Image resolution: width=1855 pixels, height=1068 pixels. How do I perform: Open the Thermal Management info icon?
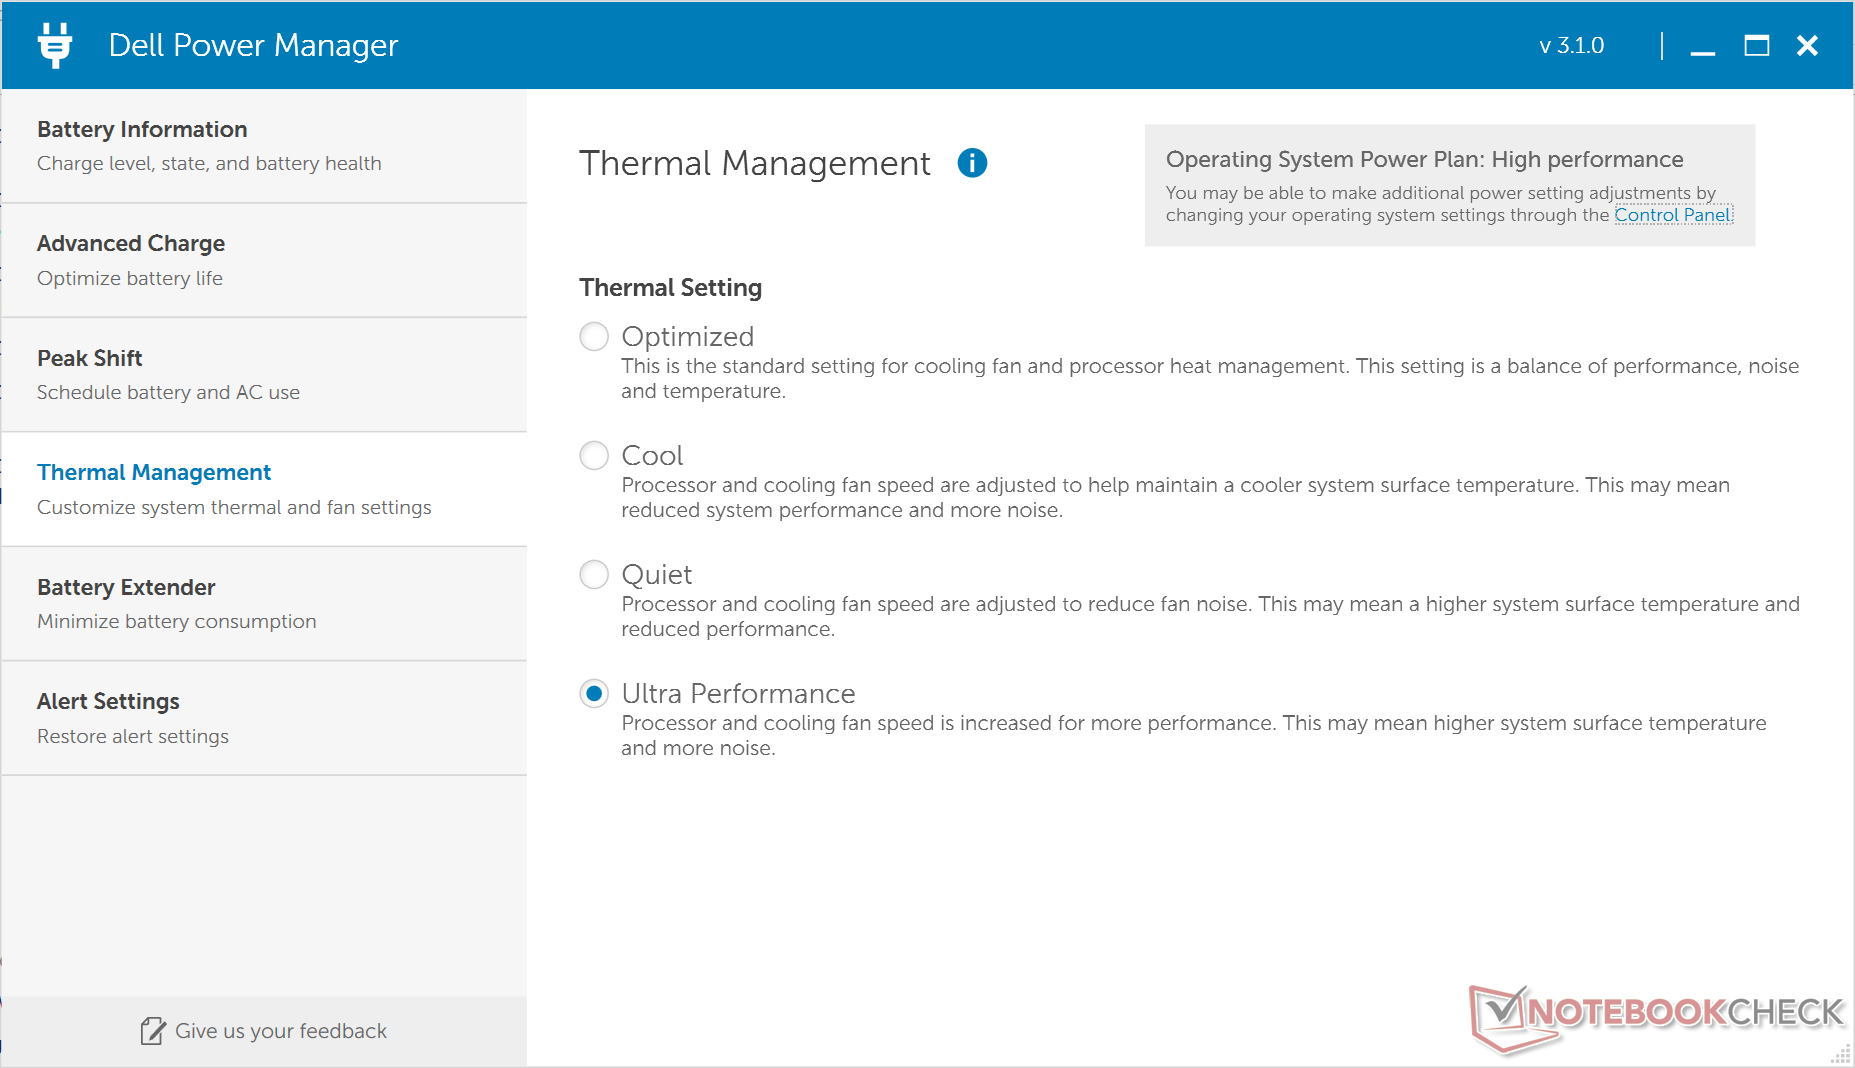coord(972,163)
